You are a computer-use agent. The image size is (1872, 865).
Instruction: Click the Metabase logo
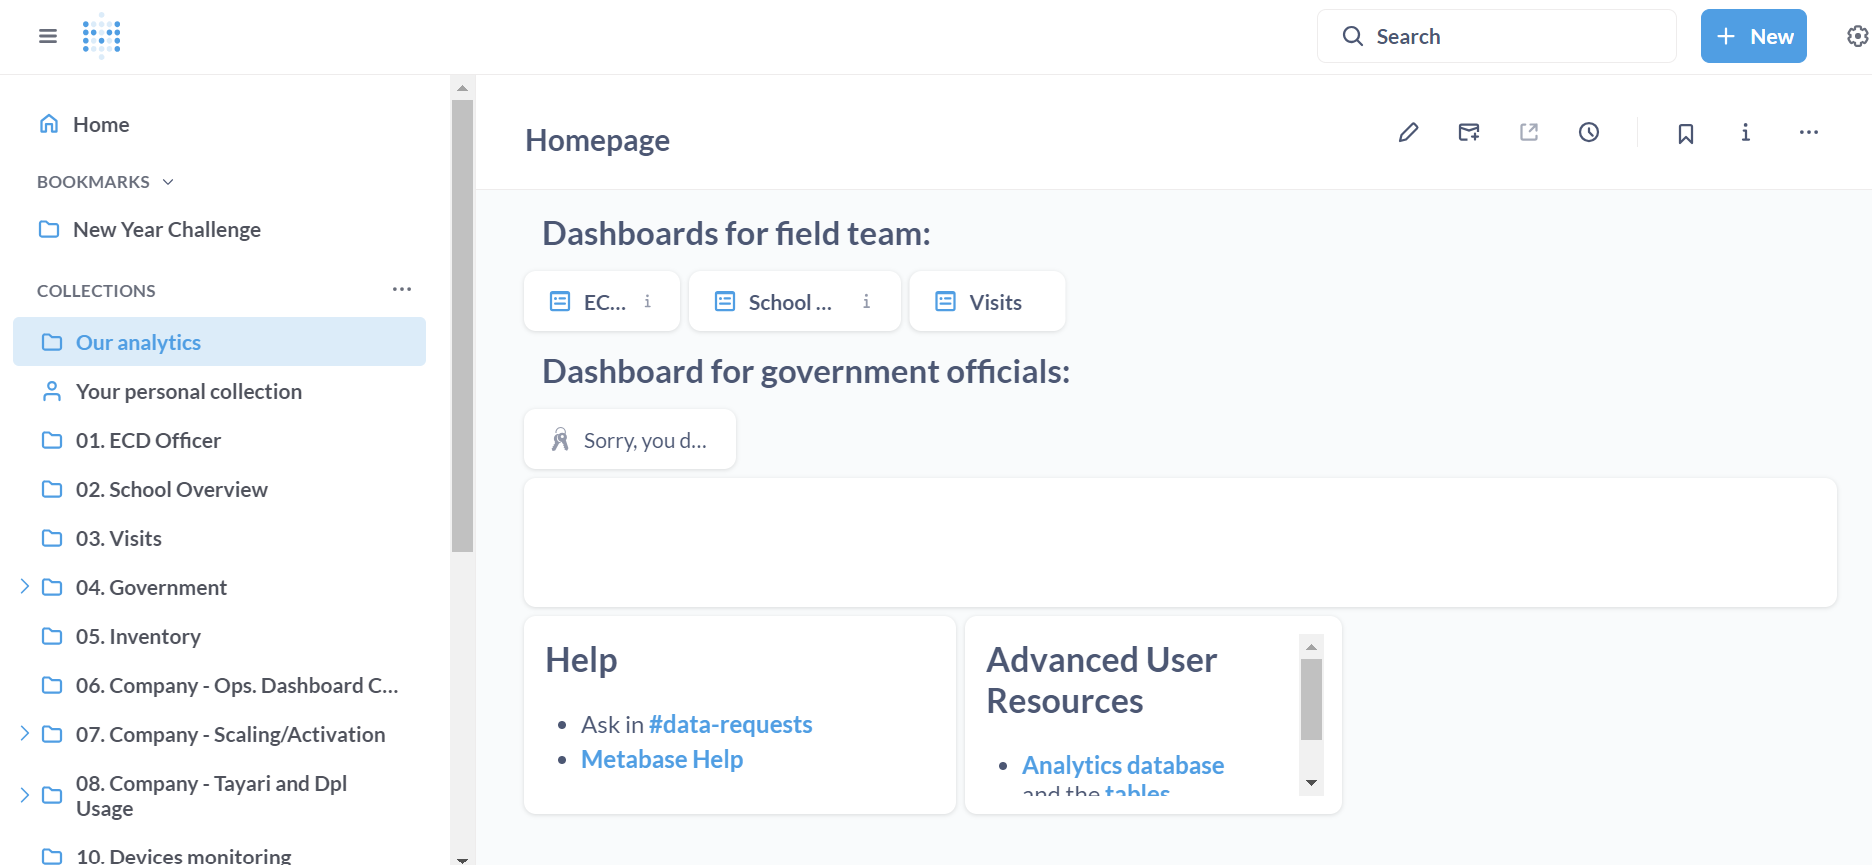pyautogui.click(x=101, y=36)
